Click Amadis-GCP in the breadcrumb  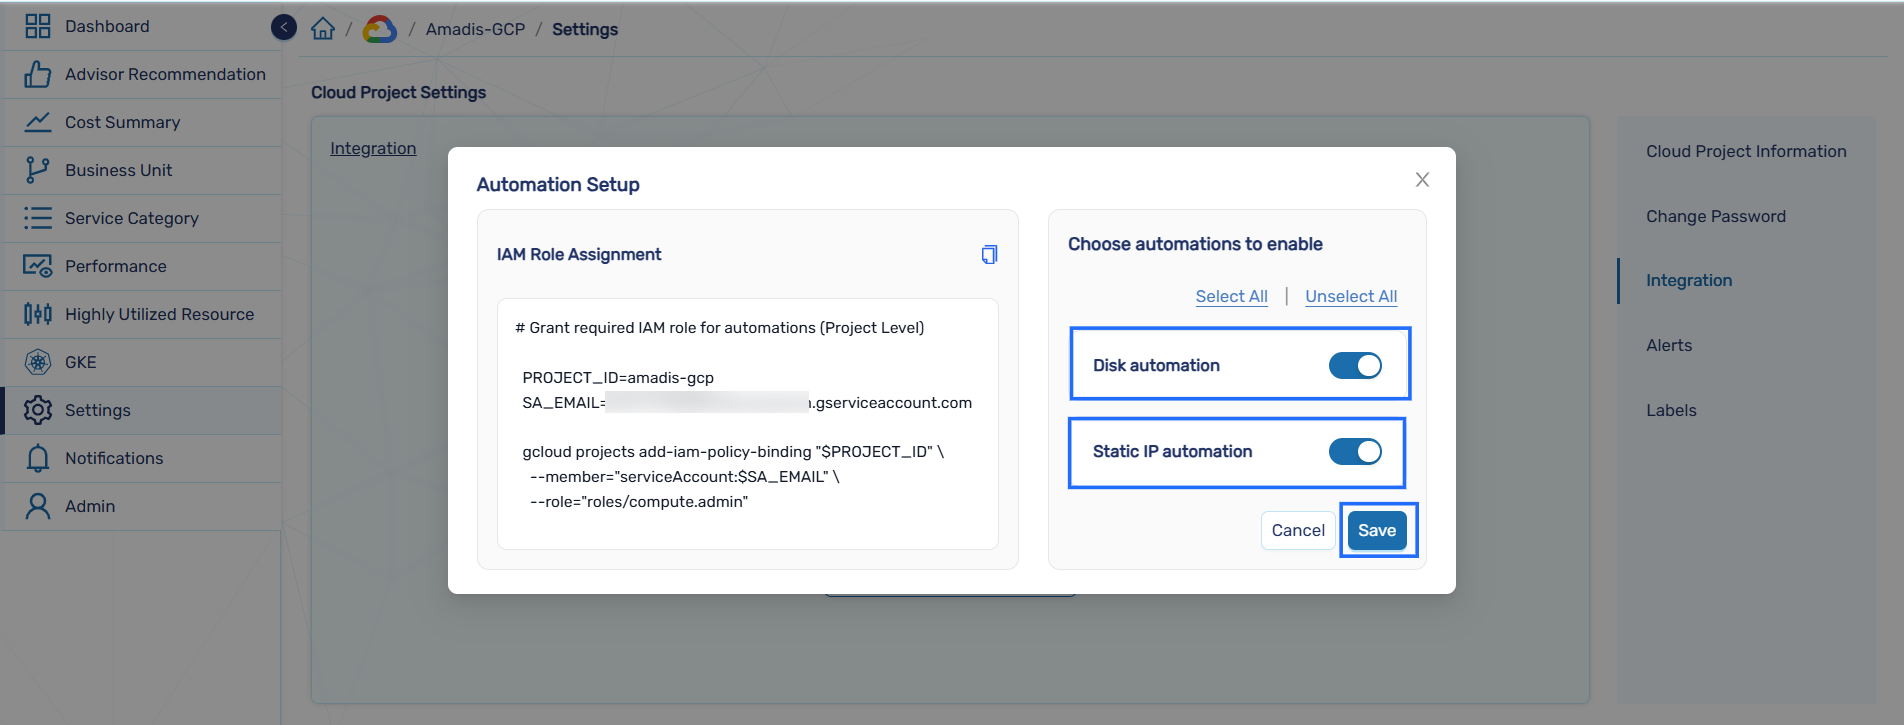[x=475, y=29]
